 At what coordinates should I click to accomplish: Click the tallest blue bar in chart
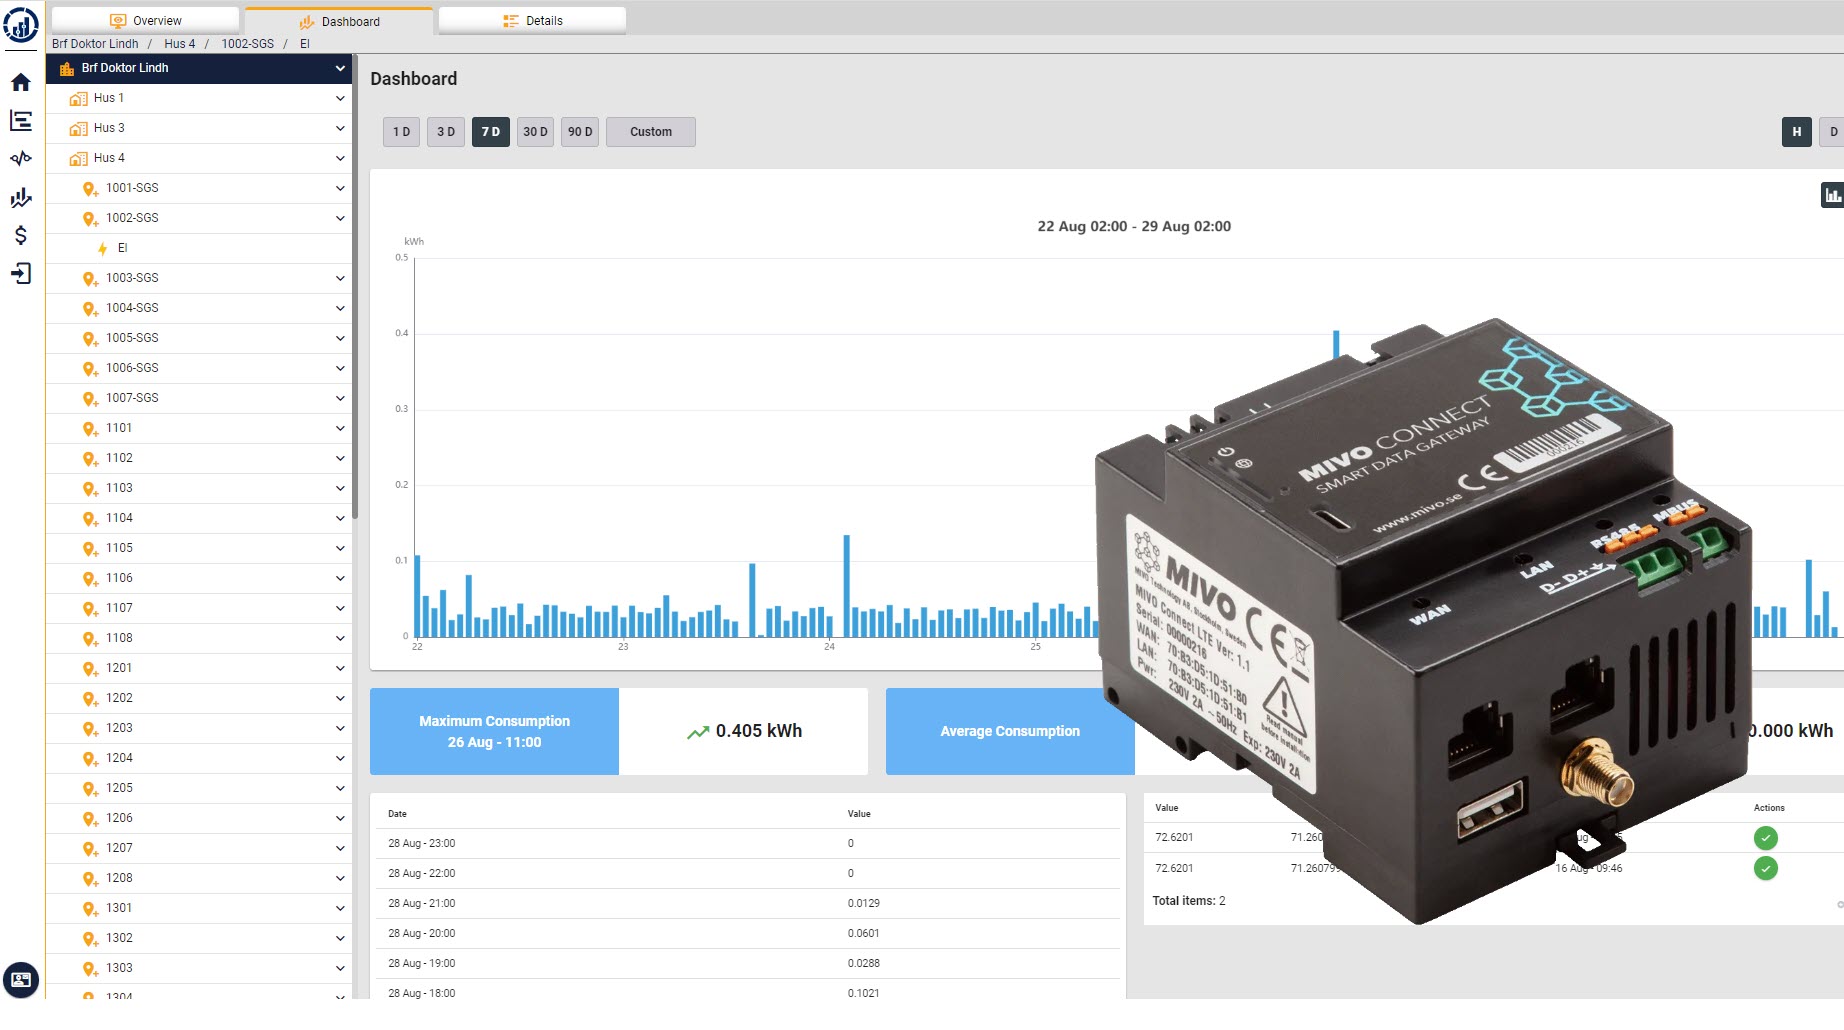(x=1336, y=343)
